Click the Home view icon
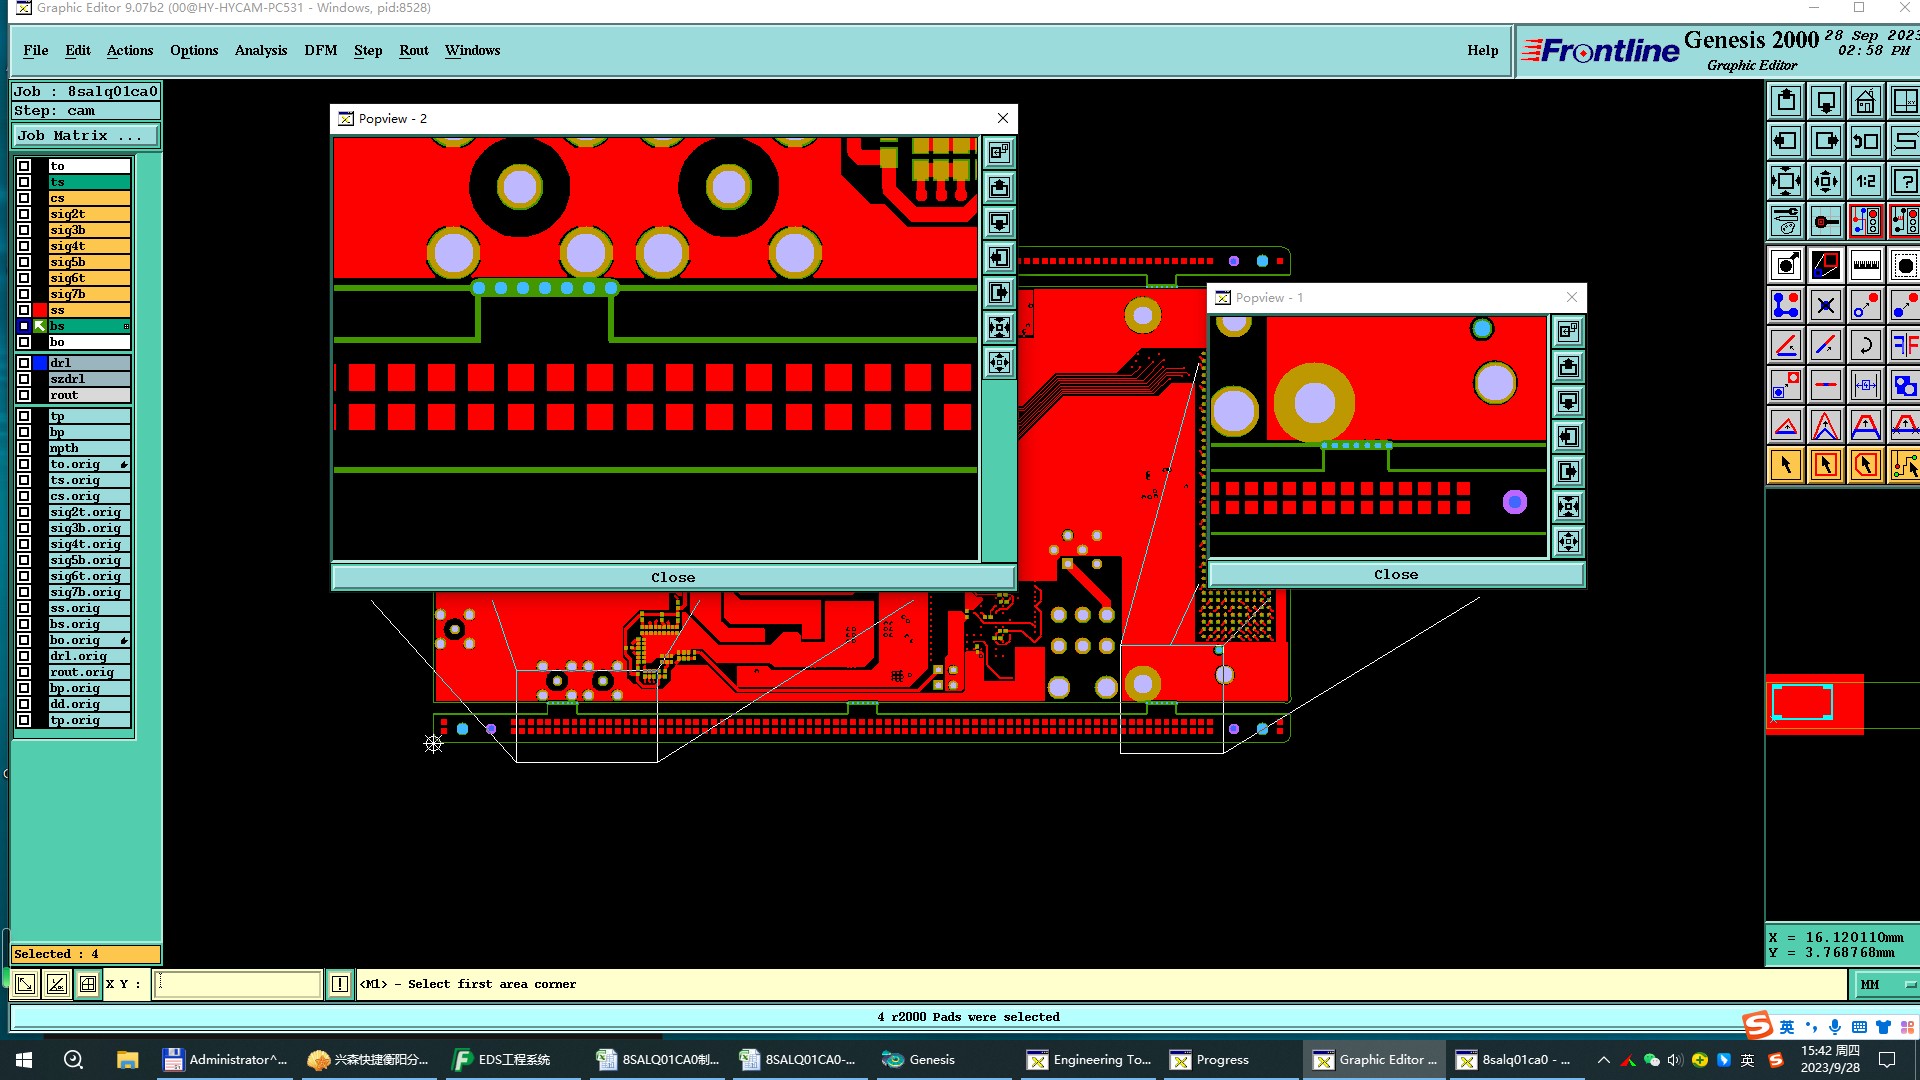This screenshot has width=1920, height=1080. pos(1865,102)
